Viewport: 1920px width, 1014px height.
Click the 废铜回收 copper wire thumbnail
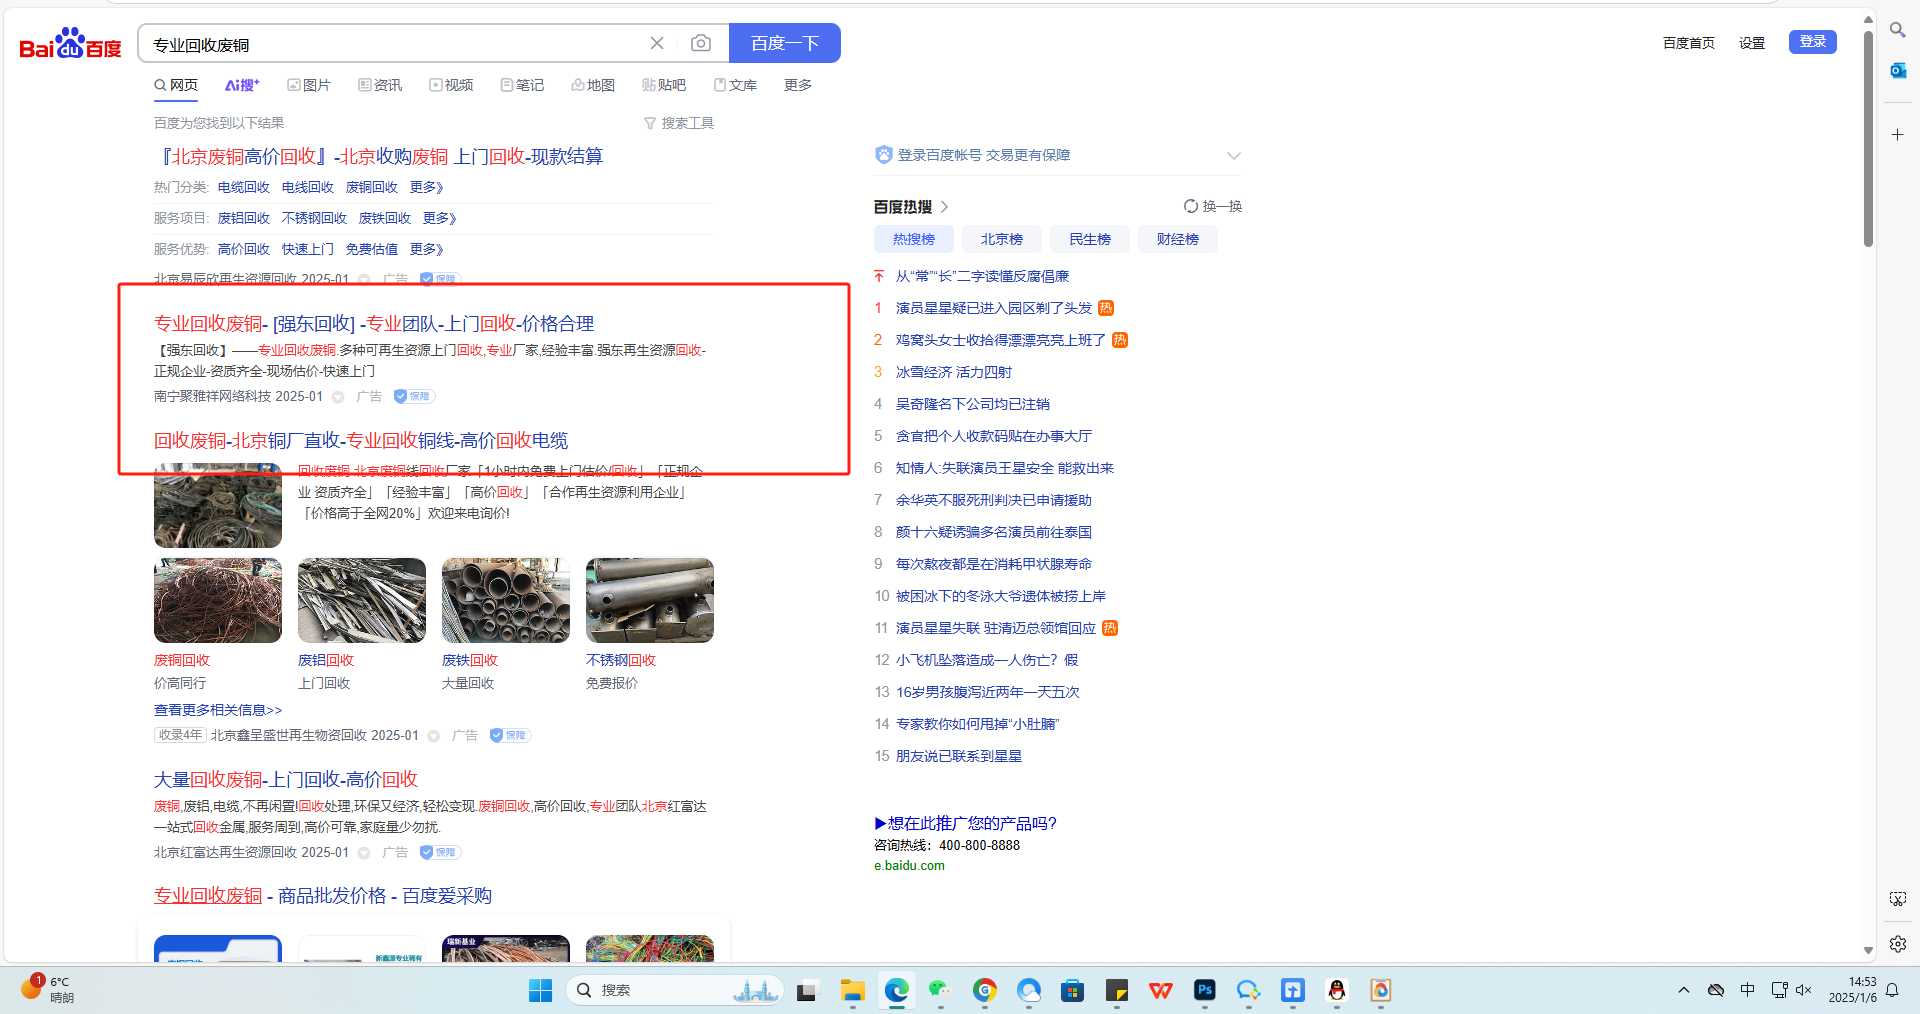[218, 600]
